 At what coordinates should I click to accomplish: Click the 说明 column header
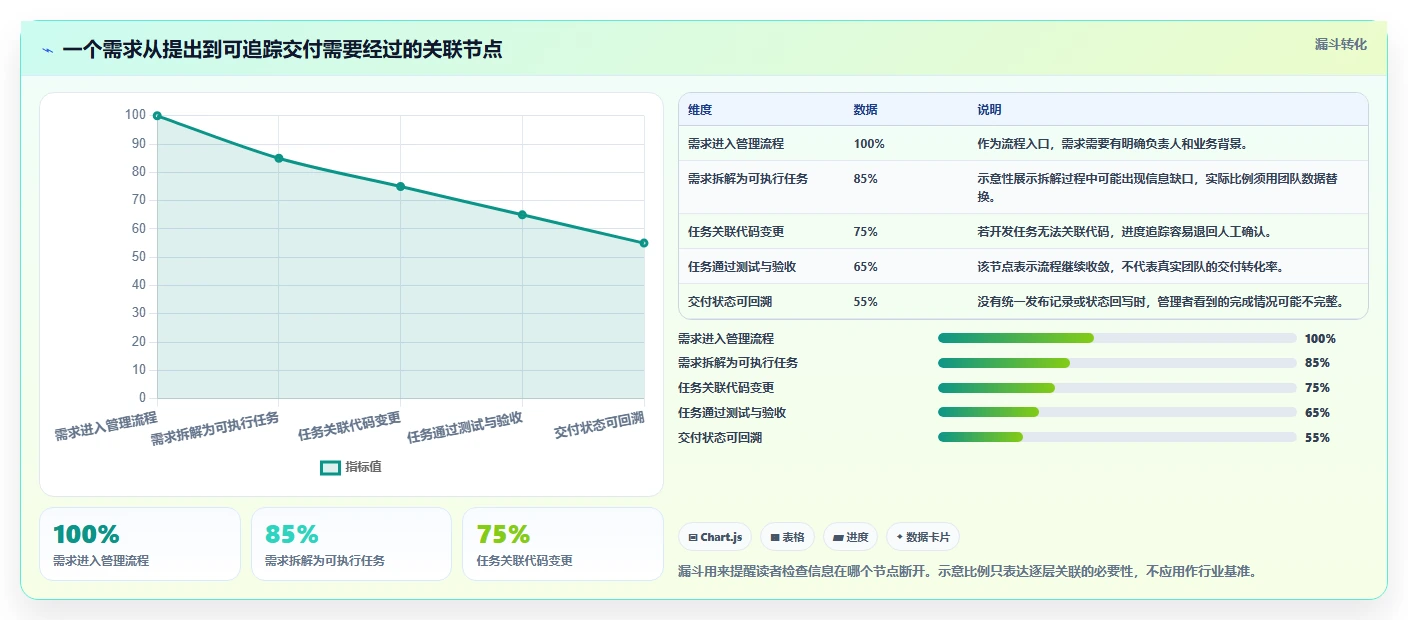coord(989,110)
